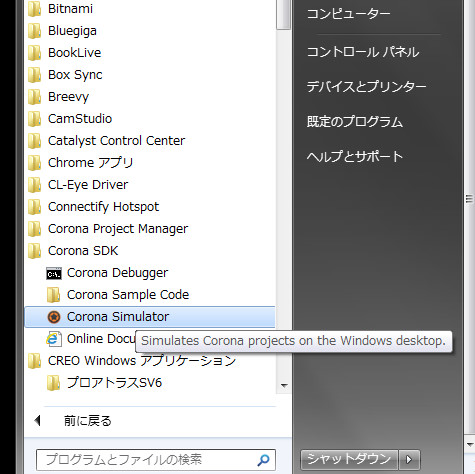
Task: Click the Bitnami folder icon
Action: 34,9
